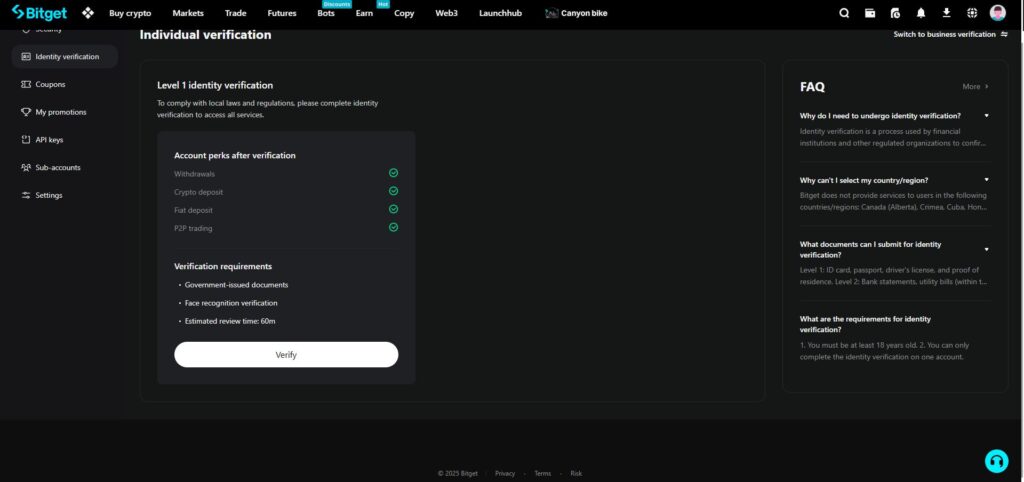This screenshot has height=482, width=1024.
Task: Select Coupons label in the sidebar
Action: click(x=50, y=84)
